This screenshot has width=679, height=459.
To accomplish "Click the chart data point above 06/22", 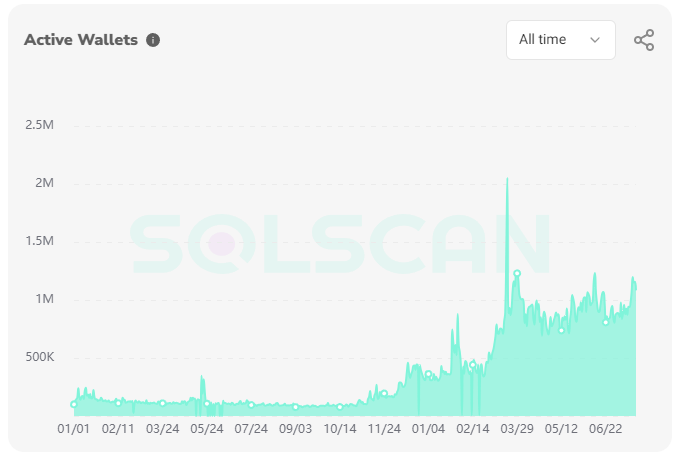I will coord(606,322).
